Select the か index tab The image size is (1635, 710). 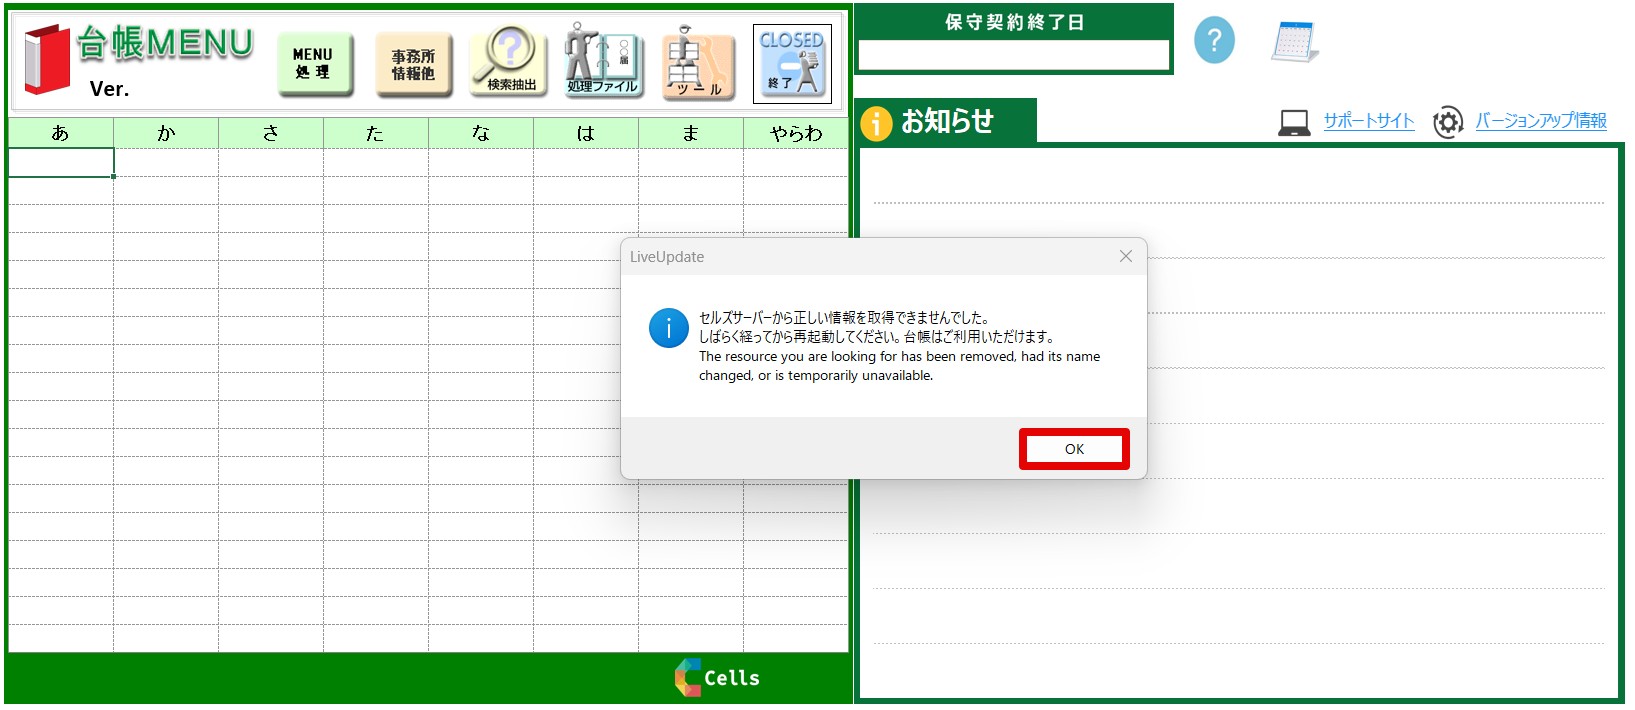coord(166,133)
